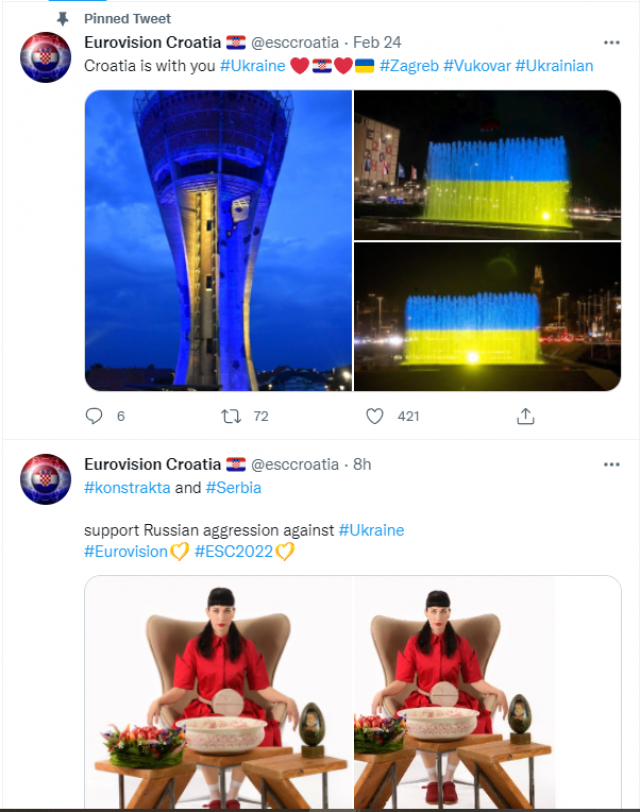Viewport: 640px width, 812px height.
Task: Open the @esccroatia handle on pinned tweet
Action: pos(295,42)
